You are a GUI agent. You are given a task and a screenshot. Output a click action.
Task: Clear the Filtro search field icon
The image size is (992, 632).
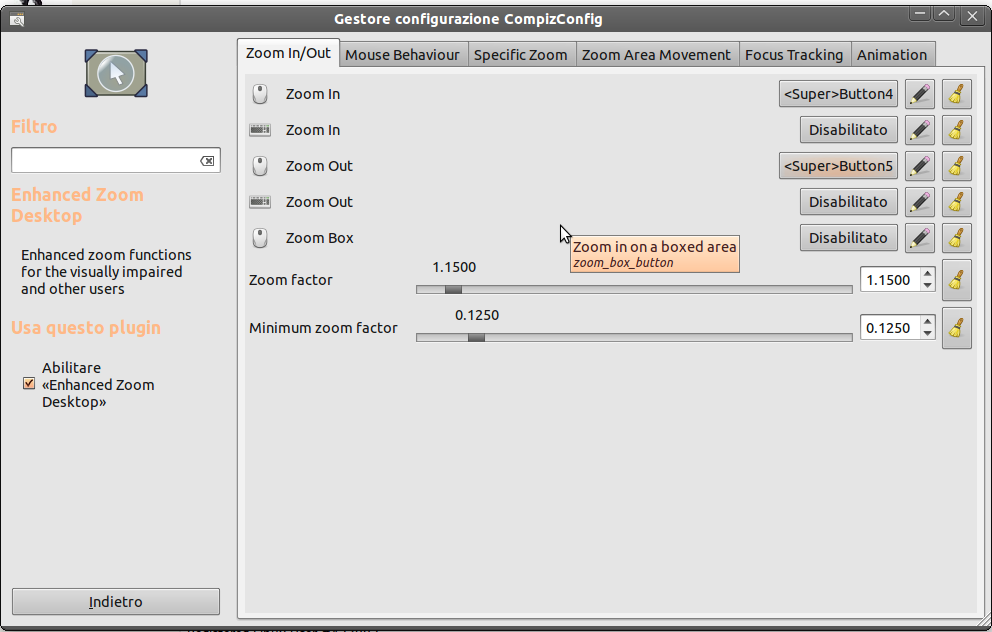208,161
